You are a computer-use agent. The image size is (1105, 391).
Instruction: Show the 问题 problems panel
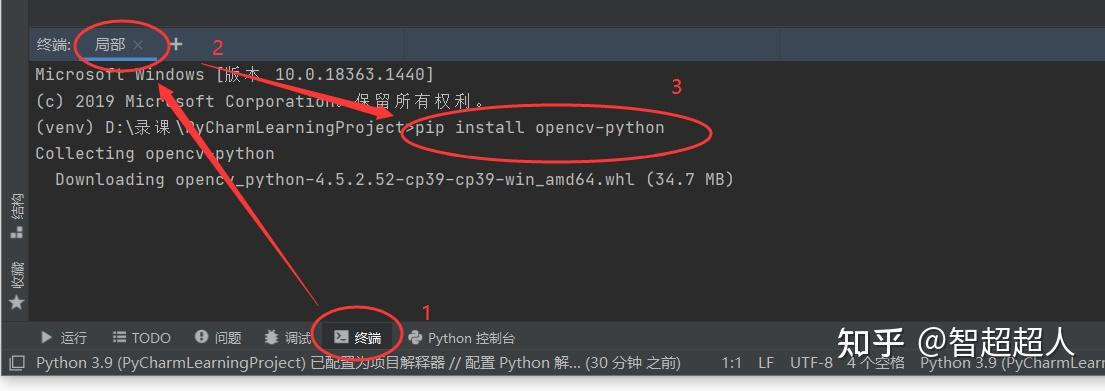[x=218, y=338]
